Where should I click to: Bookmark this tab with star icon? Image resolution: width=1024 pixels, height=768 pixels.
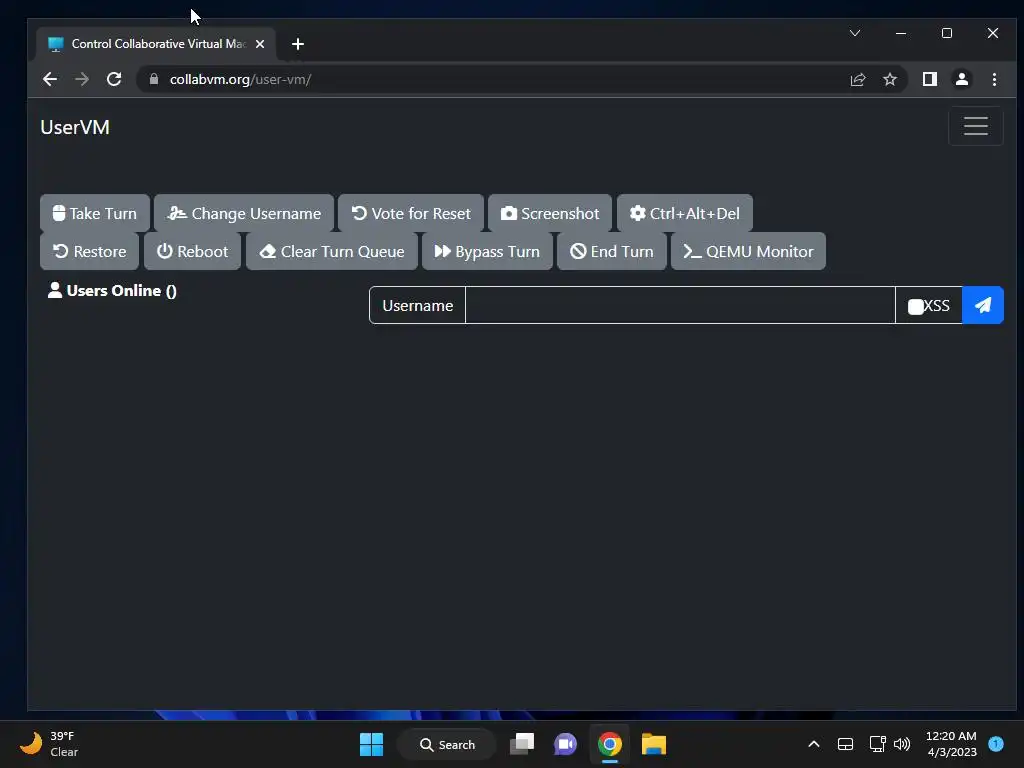click(889, 79)
